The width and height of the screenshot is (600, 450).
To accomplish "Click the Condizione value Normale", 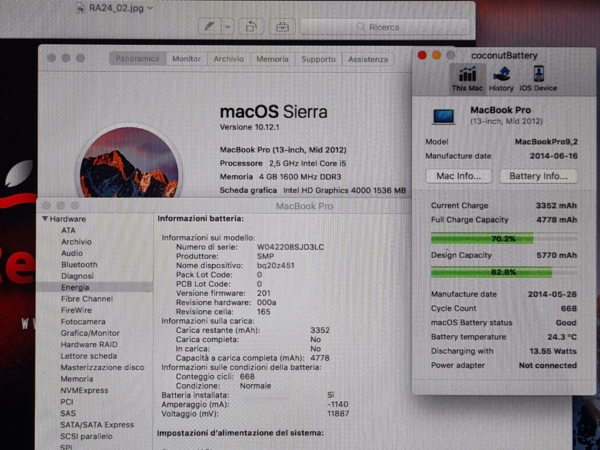I will [255, 386].
